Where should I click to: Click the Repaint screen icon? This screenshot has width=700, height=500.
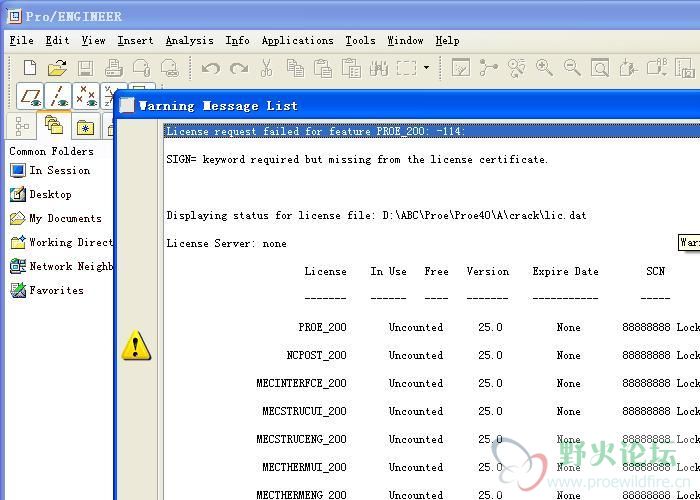[461, 68]
